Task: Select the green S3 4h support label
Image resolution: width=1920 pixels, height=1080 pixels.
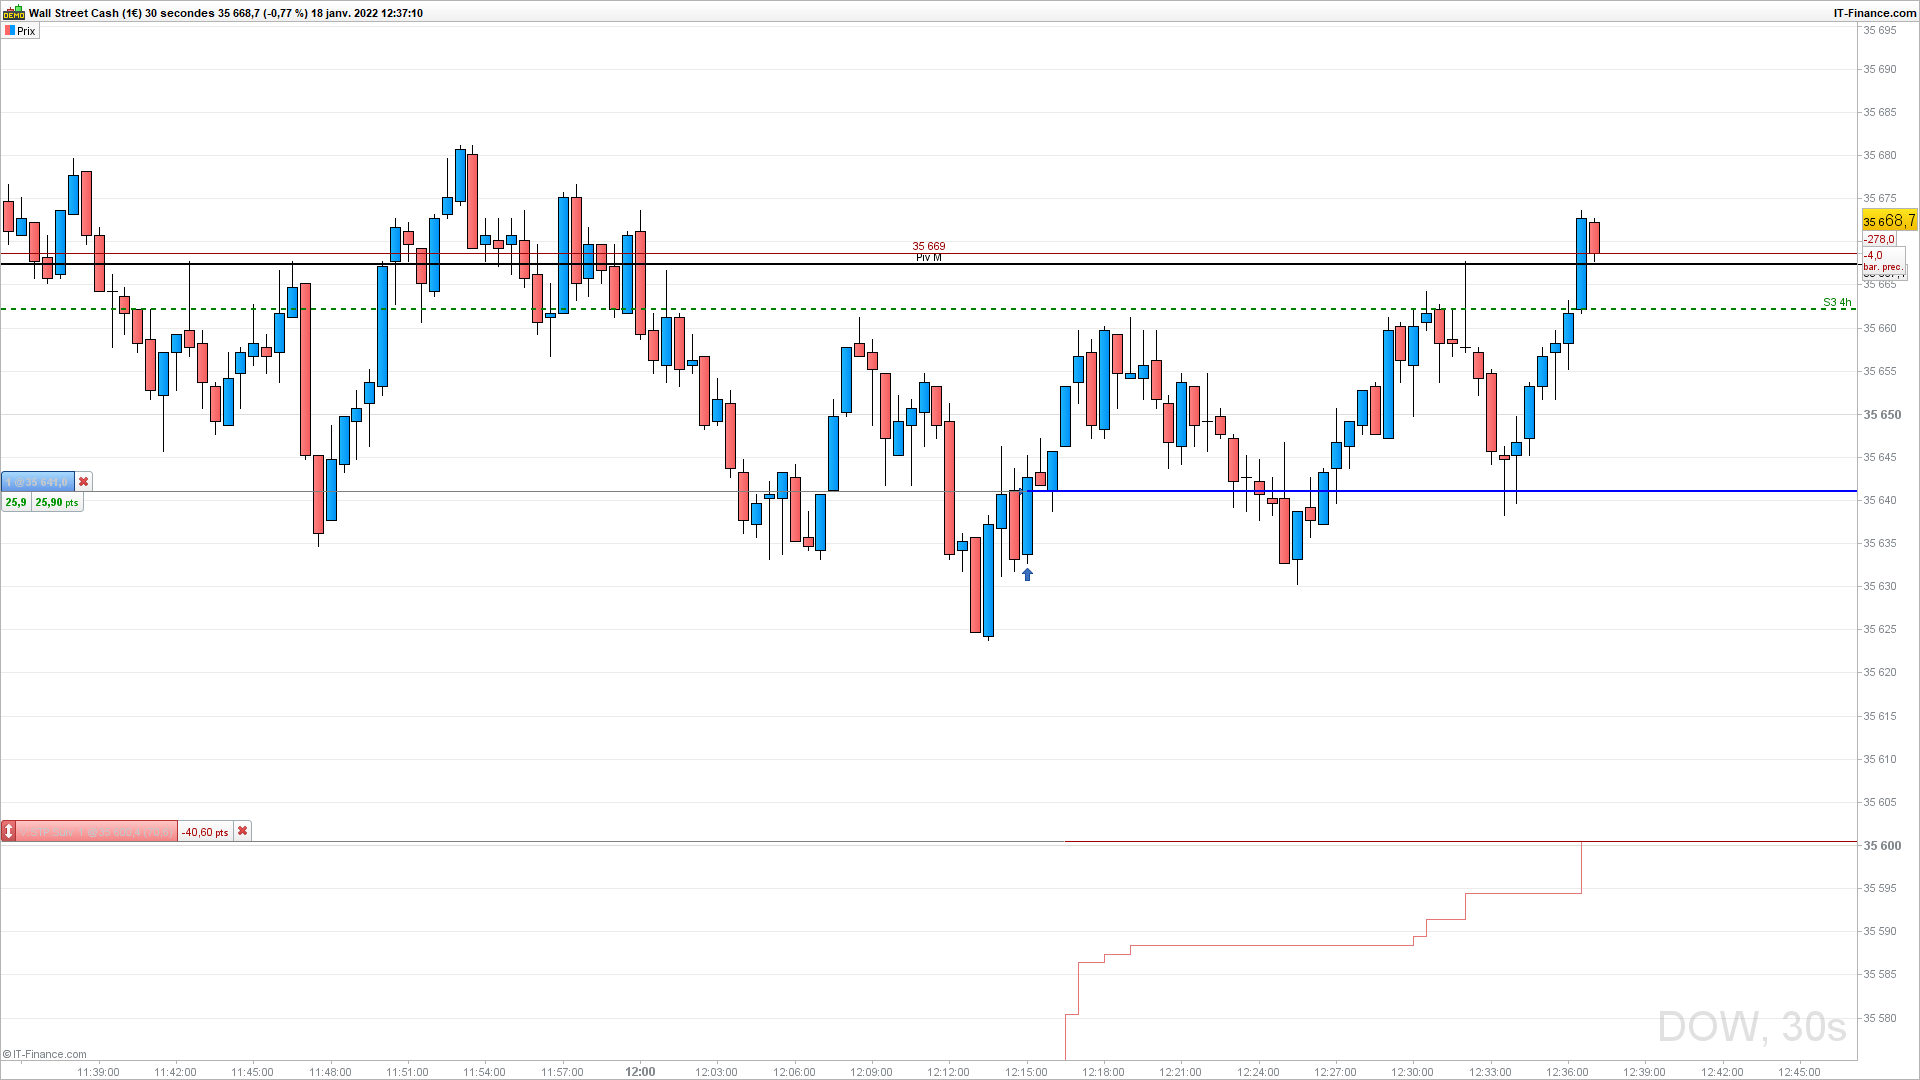Action: click(1837, 302)
